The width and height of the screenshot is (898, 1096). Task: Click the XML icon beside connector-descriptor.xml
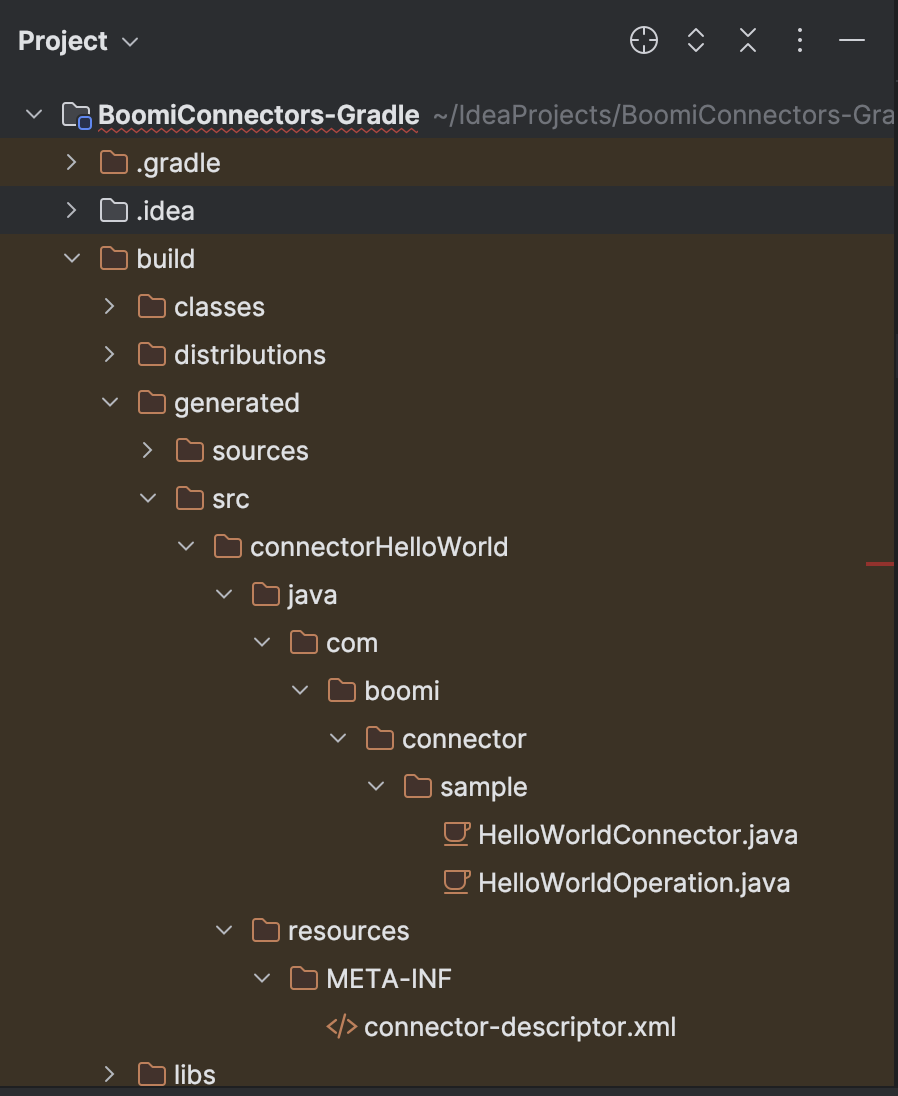341,1026
